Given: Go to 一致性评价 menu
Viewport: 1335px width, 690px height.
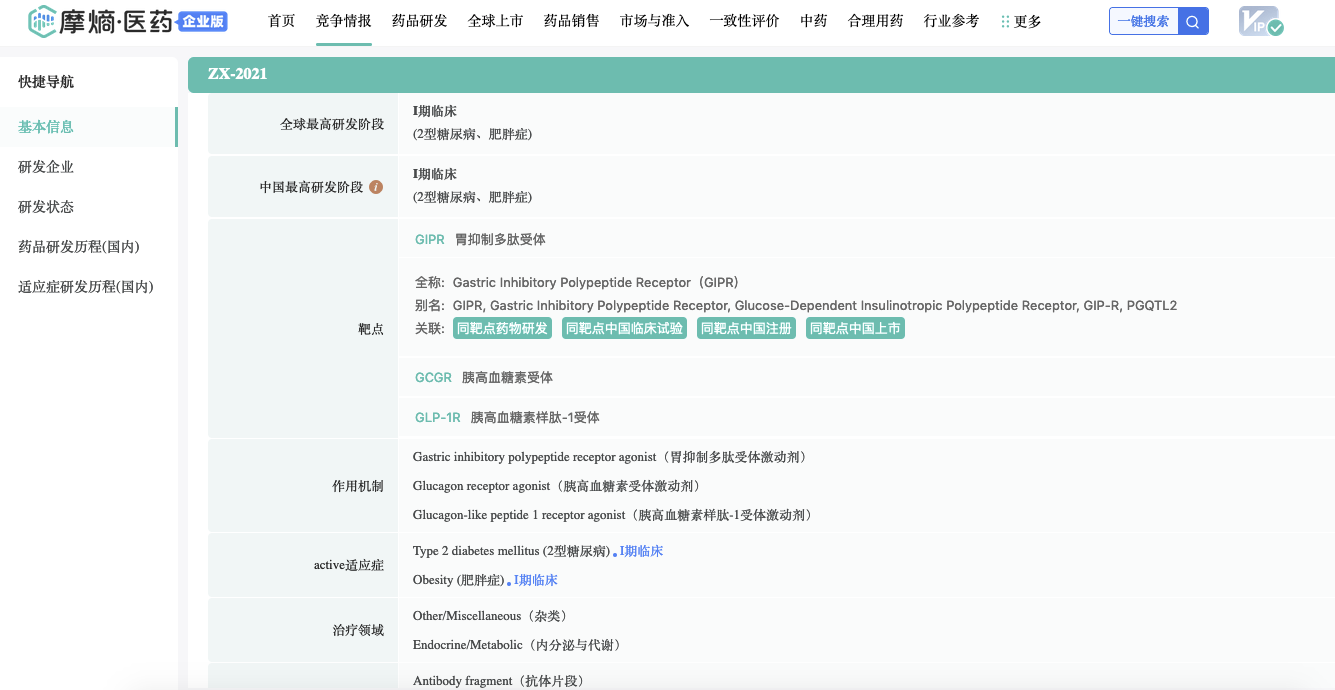Looking at the screenshot, I should point(744,21).
